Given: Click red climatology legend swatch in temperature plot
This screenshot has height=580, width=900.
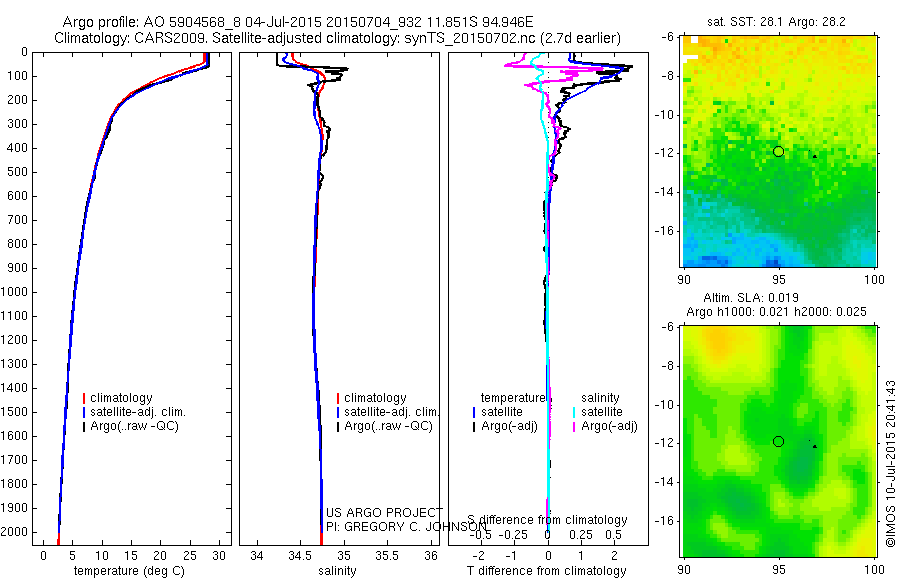Looking at the screenshot, I should click(x=84, y=398).
